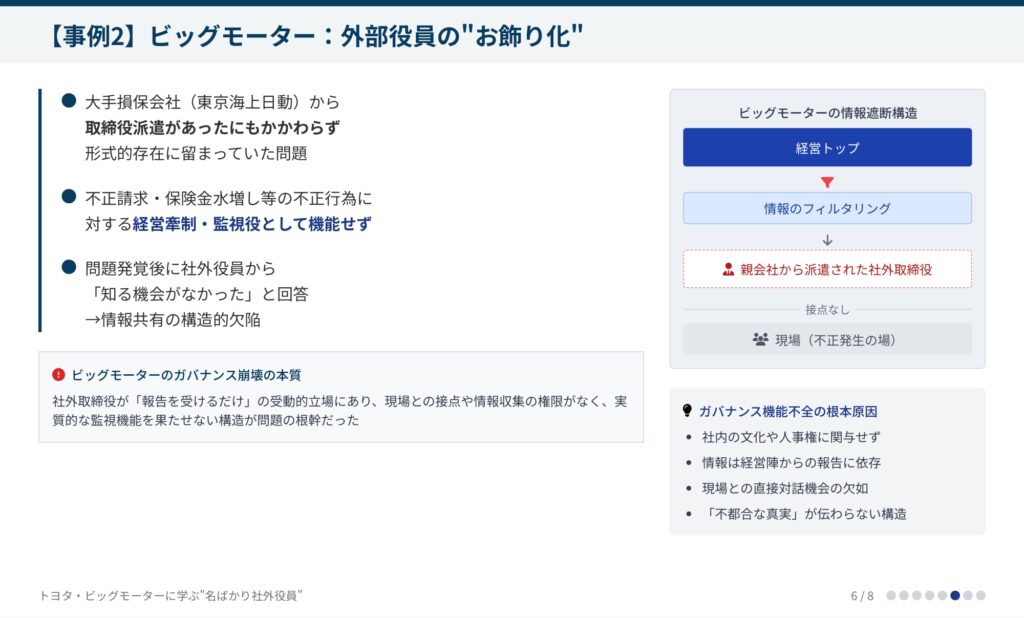Click the line 問題発覚後に社外役員から

tap(180, 268)
